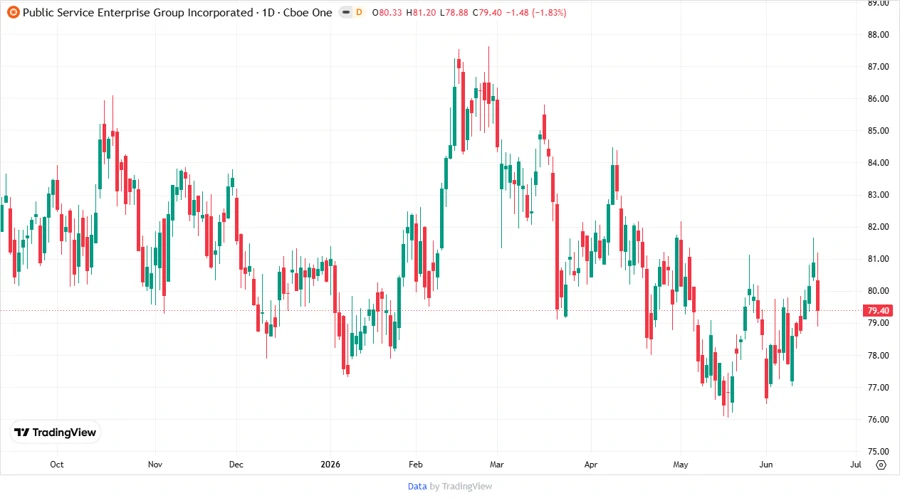Open the chart settings gear icon
Viewport: 900px width, 498px height.
point(881,465)
